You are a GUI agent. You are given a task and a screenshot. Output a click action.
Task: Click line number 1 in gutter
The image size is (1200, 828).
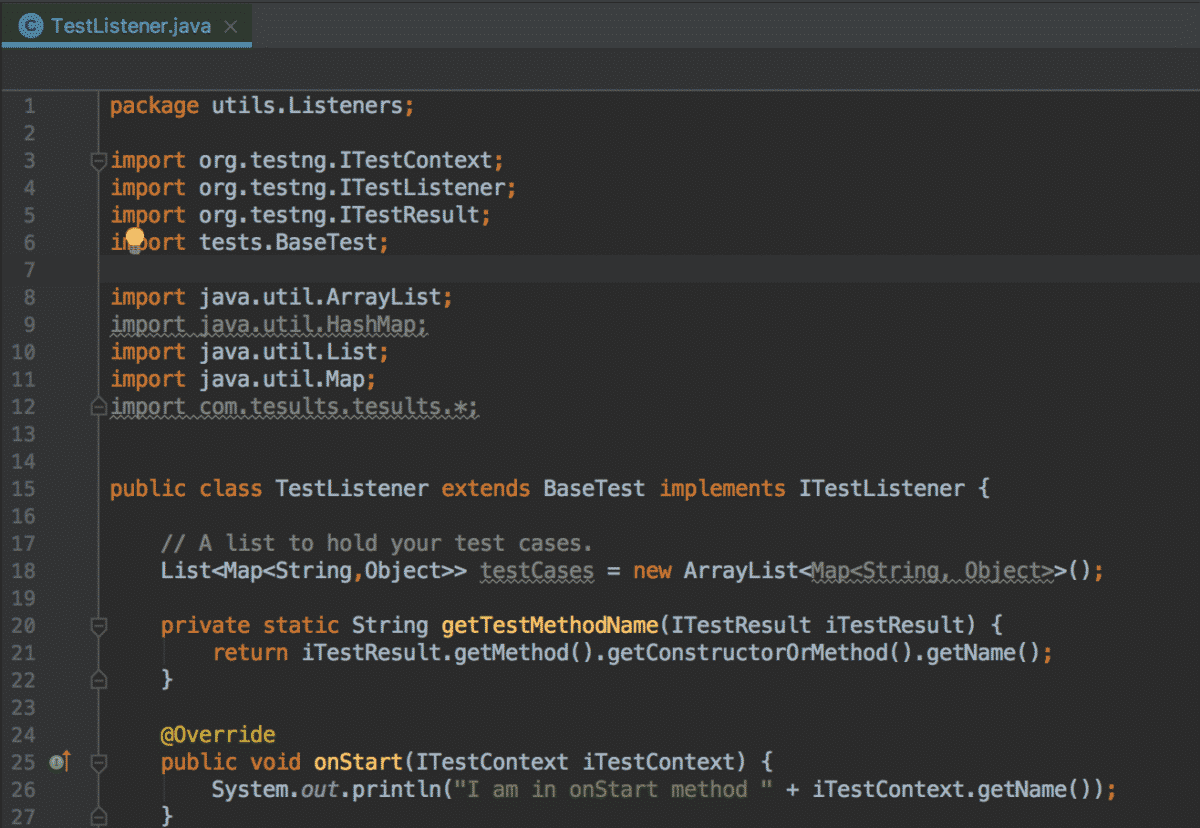29,106
